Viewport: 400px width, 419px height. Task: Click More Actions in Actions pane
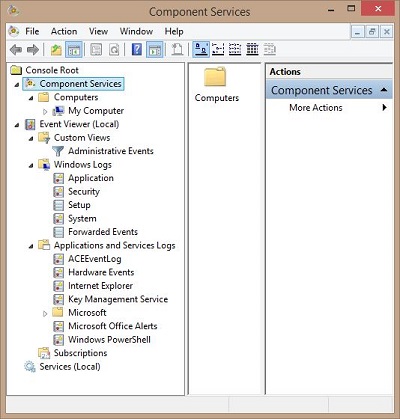(x=316, y=108)
